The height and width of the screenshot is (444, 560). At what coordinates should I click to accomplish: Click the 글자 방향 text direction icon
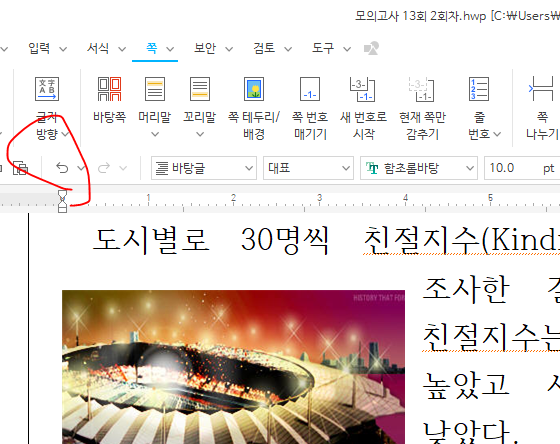47,89
